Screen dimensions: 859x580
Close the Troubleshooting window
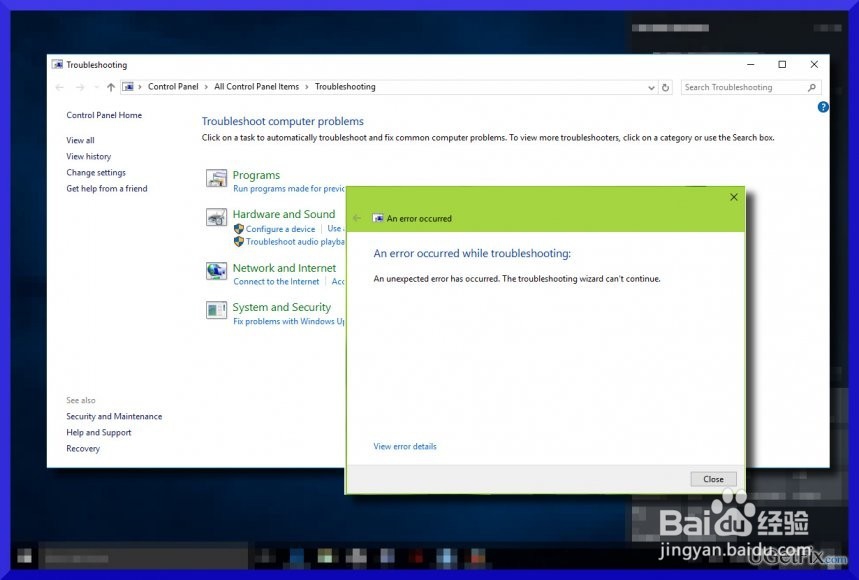tap(814, 65)
